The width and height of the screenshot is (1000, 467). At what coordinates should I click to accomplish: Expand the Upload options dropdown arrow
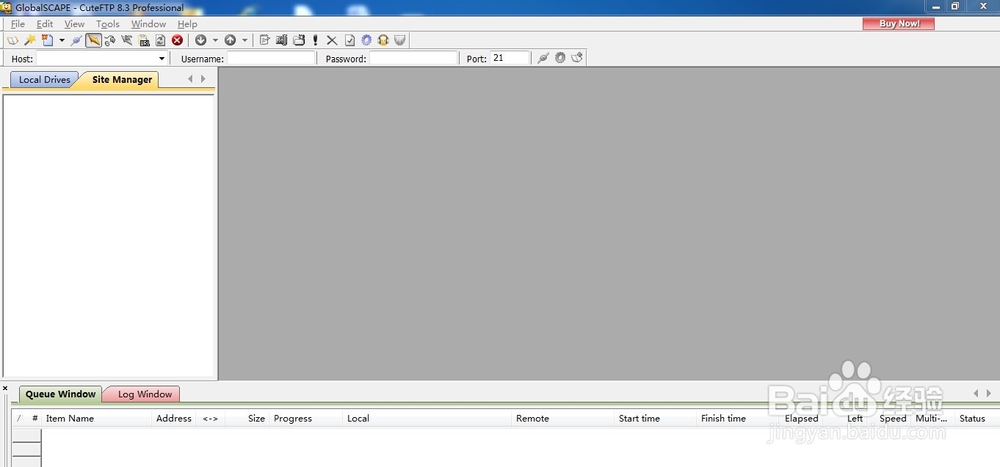pyautogui.click(x=244, y=40)
